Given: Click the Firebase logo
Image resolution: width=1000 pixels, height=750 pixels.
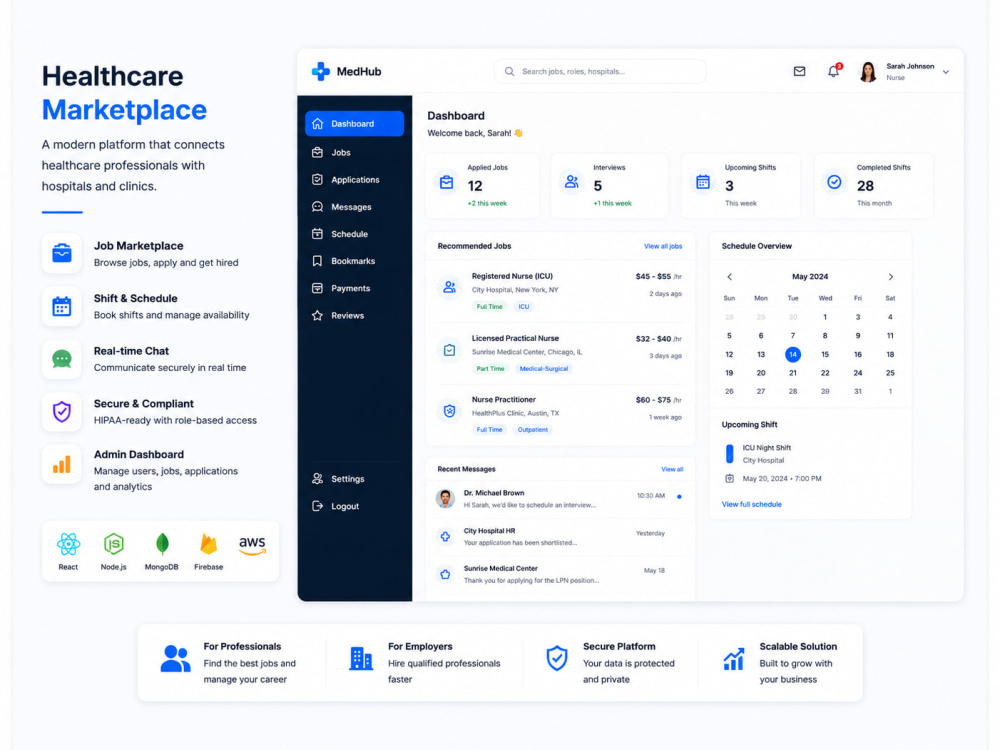Looking at the screenshot, I should [x=209, y=544].
